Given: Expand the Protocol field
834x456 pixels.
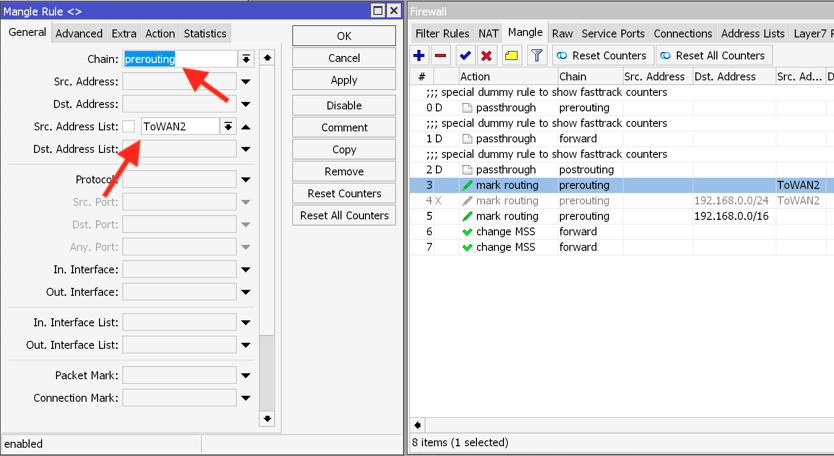Looking at the screenshot, I should 246,180.
